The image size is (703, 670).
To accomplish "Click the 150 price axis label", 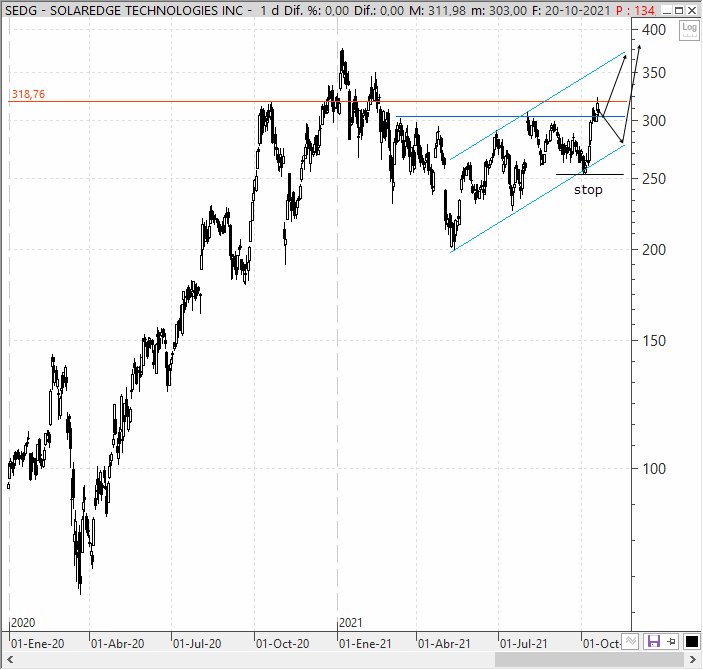I will 654,341.
